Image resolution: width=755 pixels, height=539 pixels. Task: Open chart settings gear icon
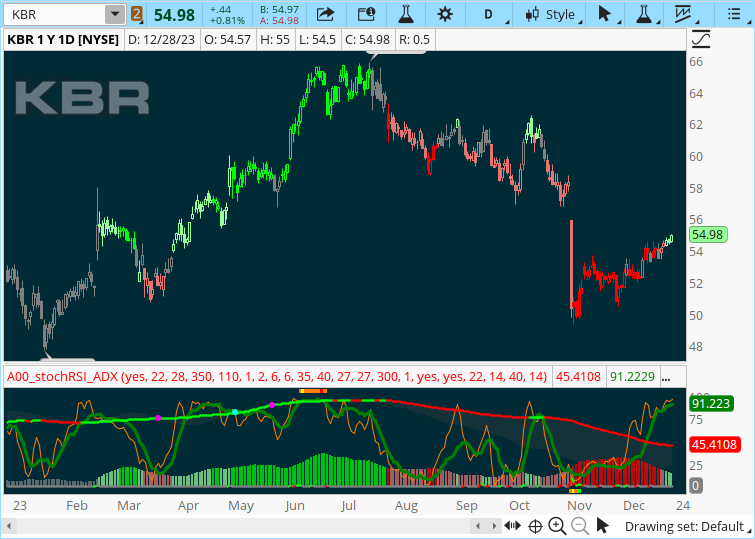(445, 14)
